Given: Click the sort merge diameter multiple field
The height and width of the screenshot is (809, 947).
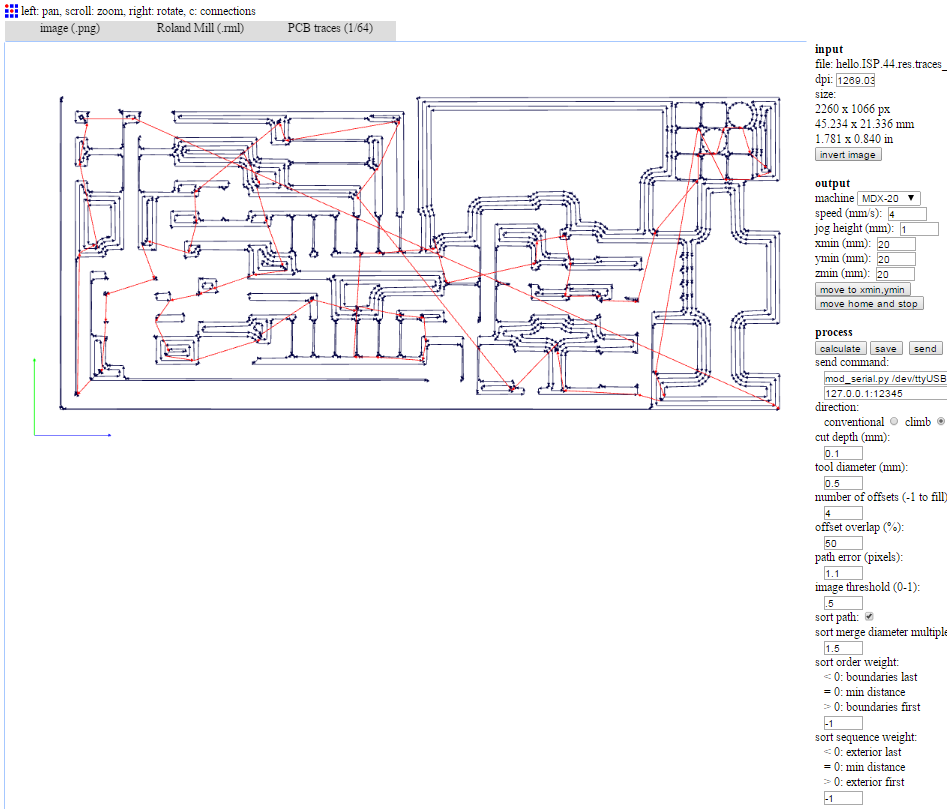Looking at the screenshot, I should (x=843, y=648).
